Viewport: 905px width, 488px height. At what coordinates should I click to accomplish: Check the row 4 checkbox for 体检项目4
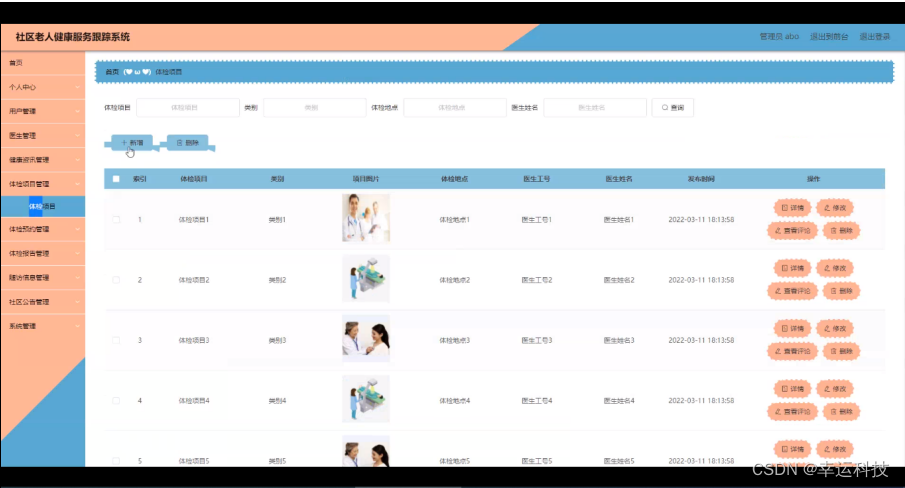[116, 400]
